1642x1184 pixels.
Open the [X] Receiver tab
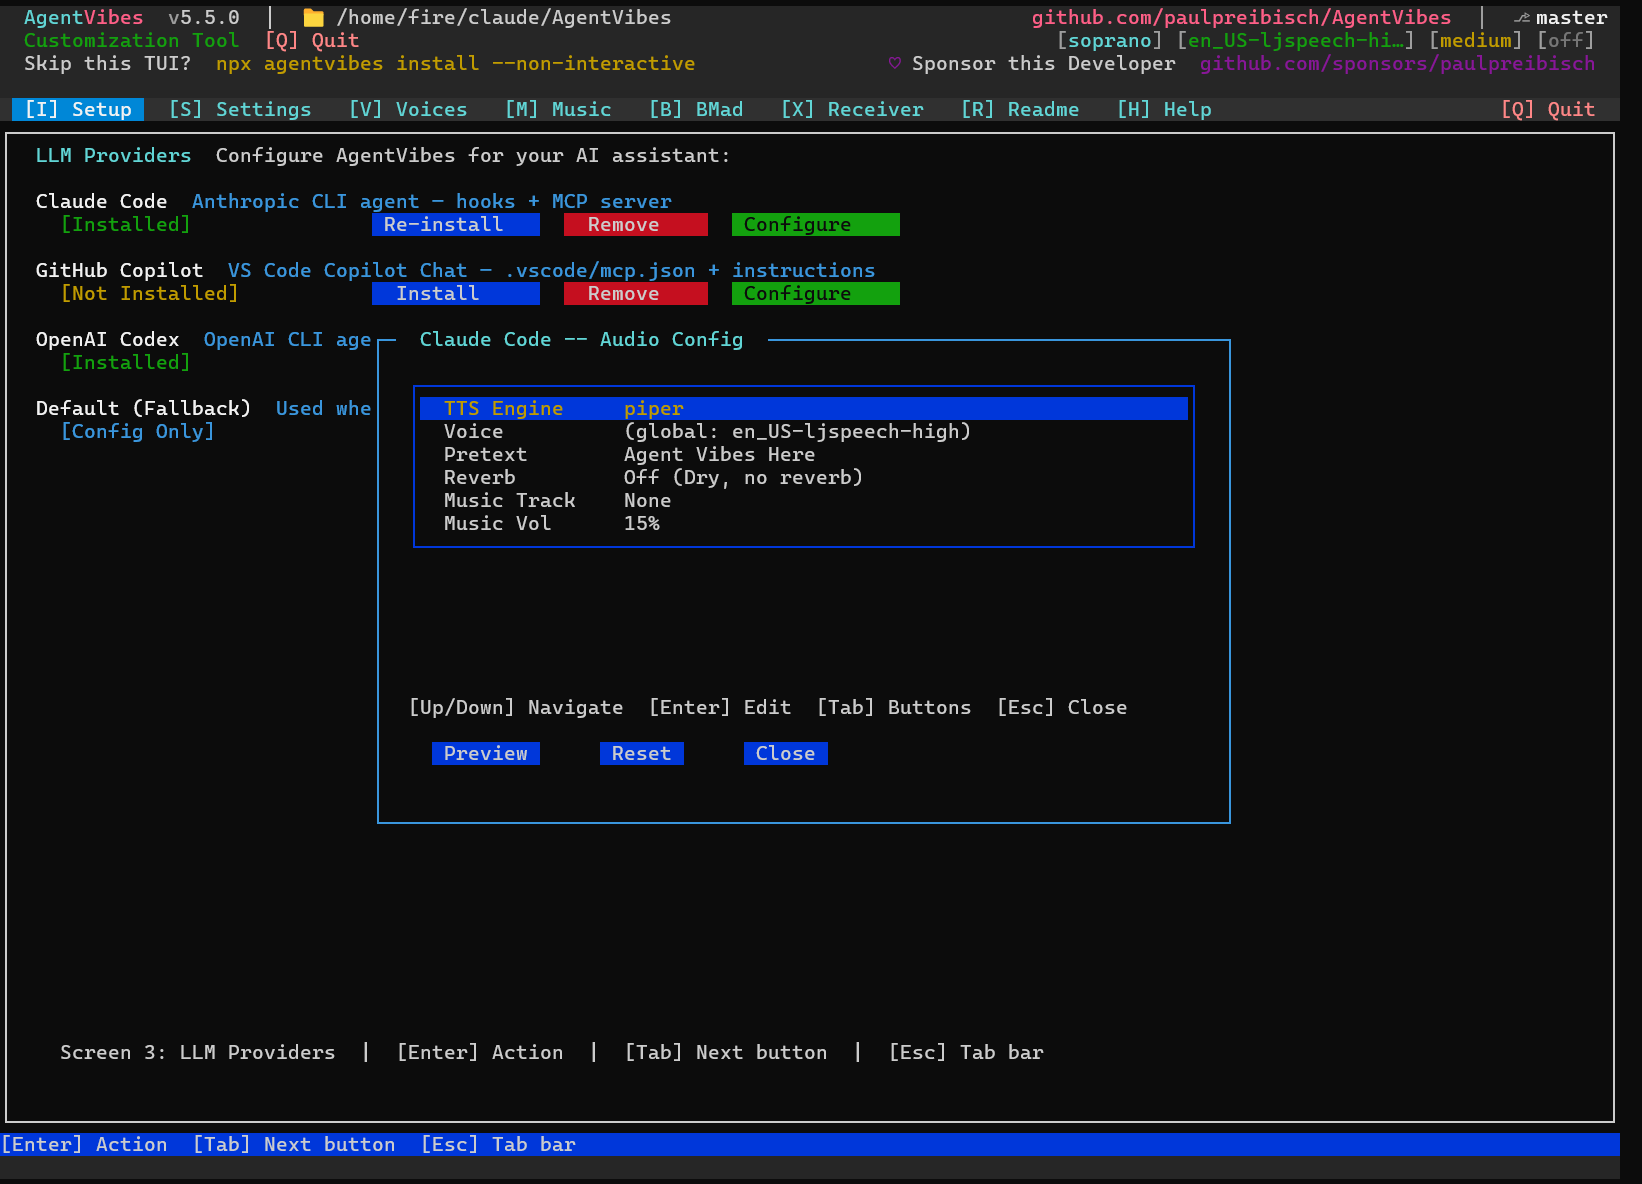852,109
